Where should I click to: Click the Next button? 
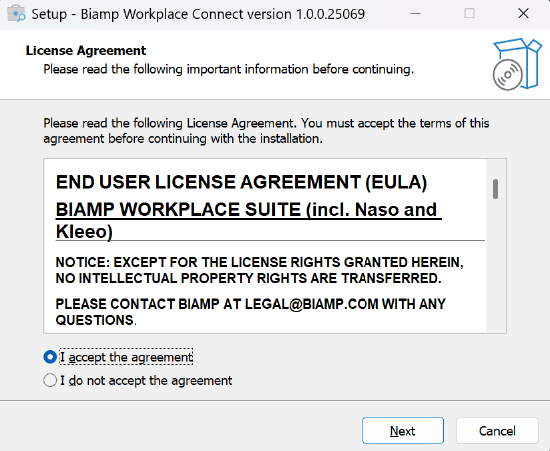coord(403,430)
